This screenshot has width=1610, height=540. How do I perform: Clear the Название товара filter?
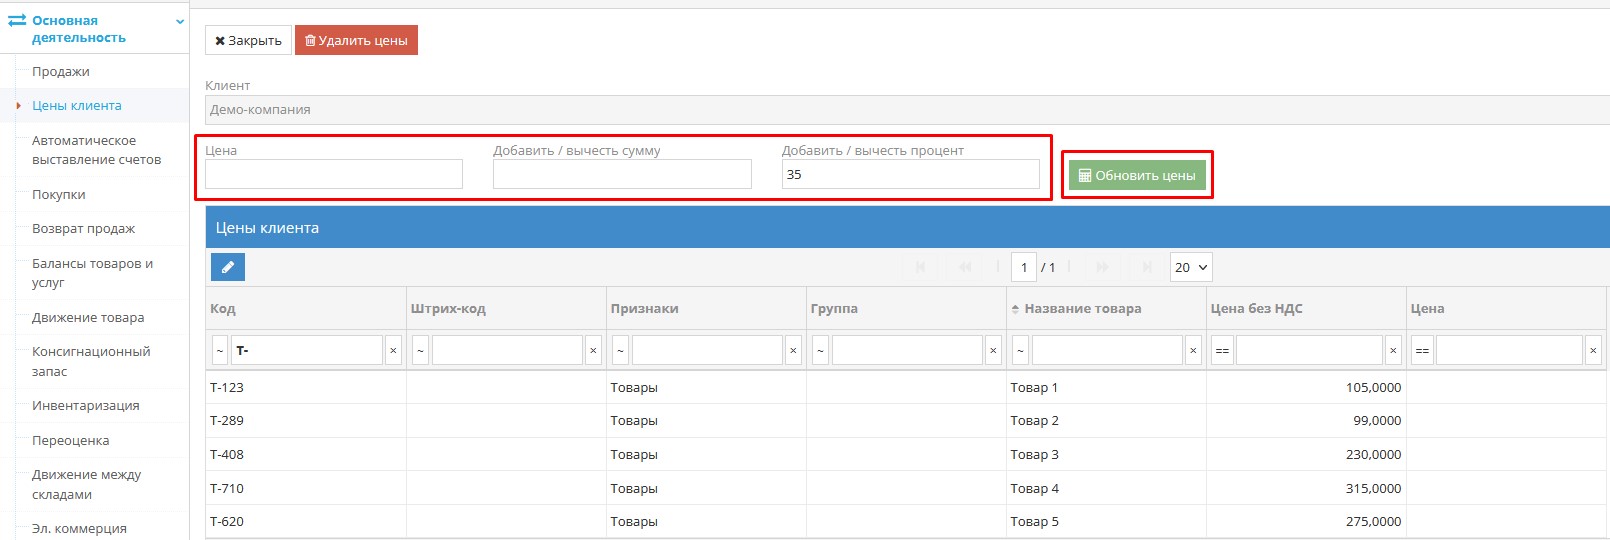tap(1193, 351)
